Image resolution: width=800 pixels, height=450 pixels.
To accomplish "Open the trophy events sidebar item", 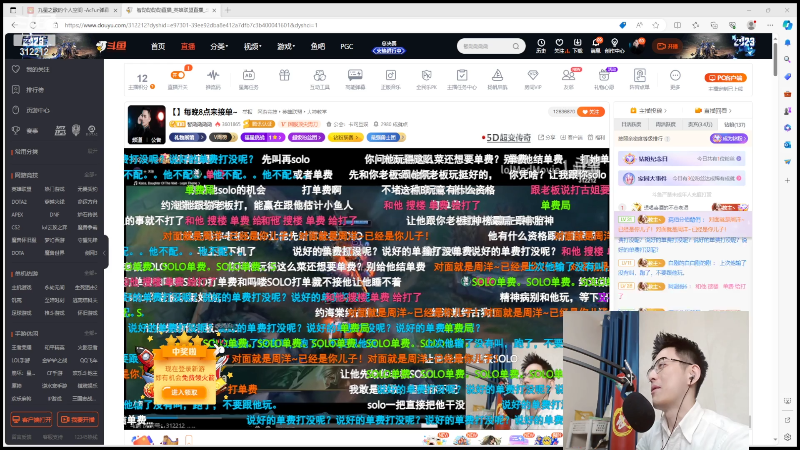I will pos(27,131).
